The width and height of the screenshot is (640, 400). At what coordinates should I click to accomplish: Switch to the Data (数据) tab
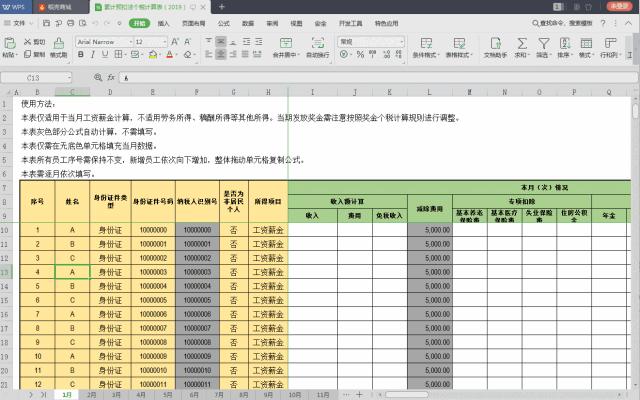click(x=248, y=23)
